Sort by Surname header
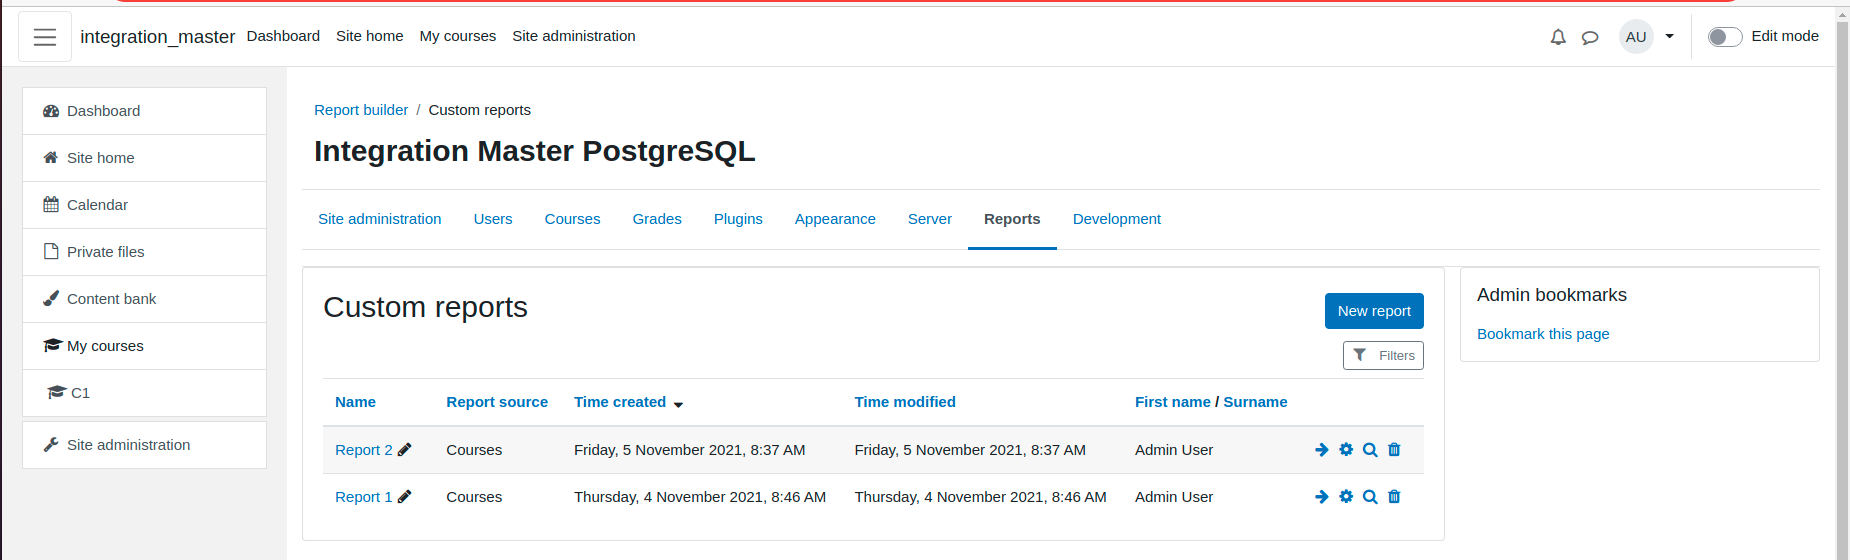 click(1255, 402)
